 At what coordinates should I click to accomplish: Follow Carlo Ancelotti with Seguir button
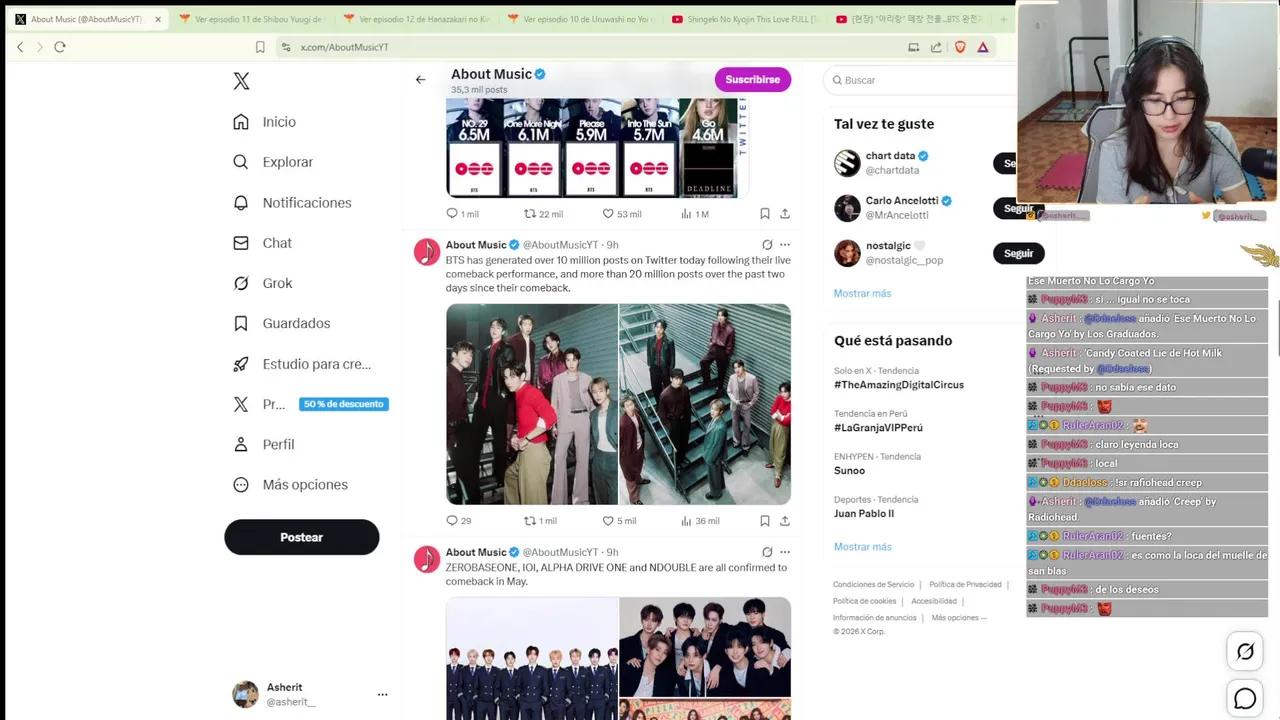coord(1018,208)
